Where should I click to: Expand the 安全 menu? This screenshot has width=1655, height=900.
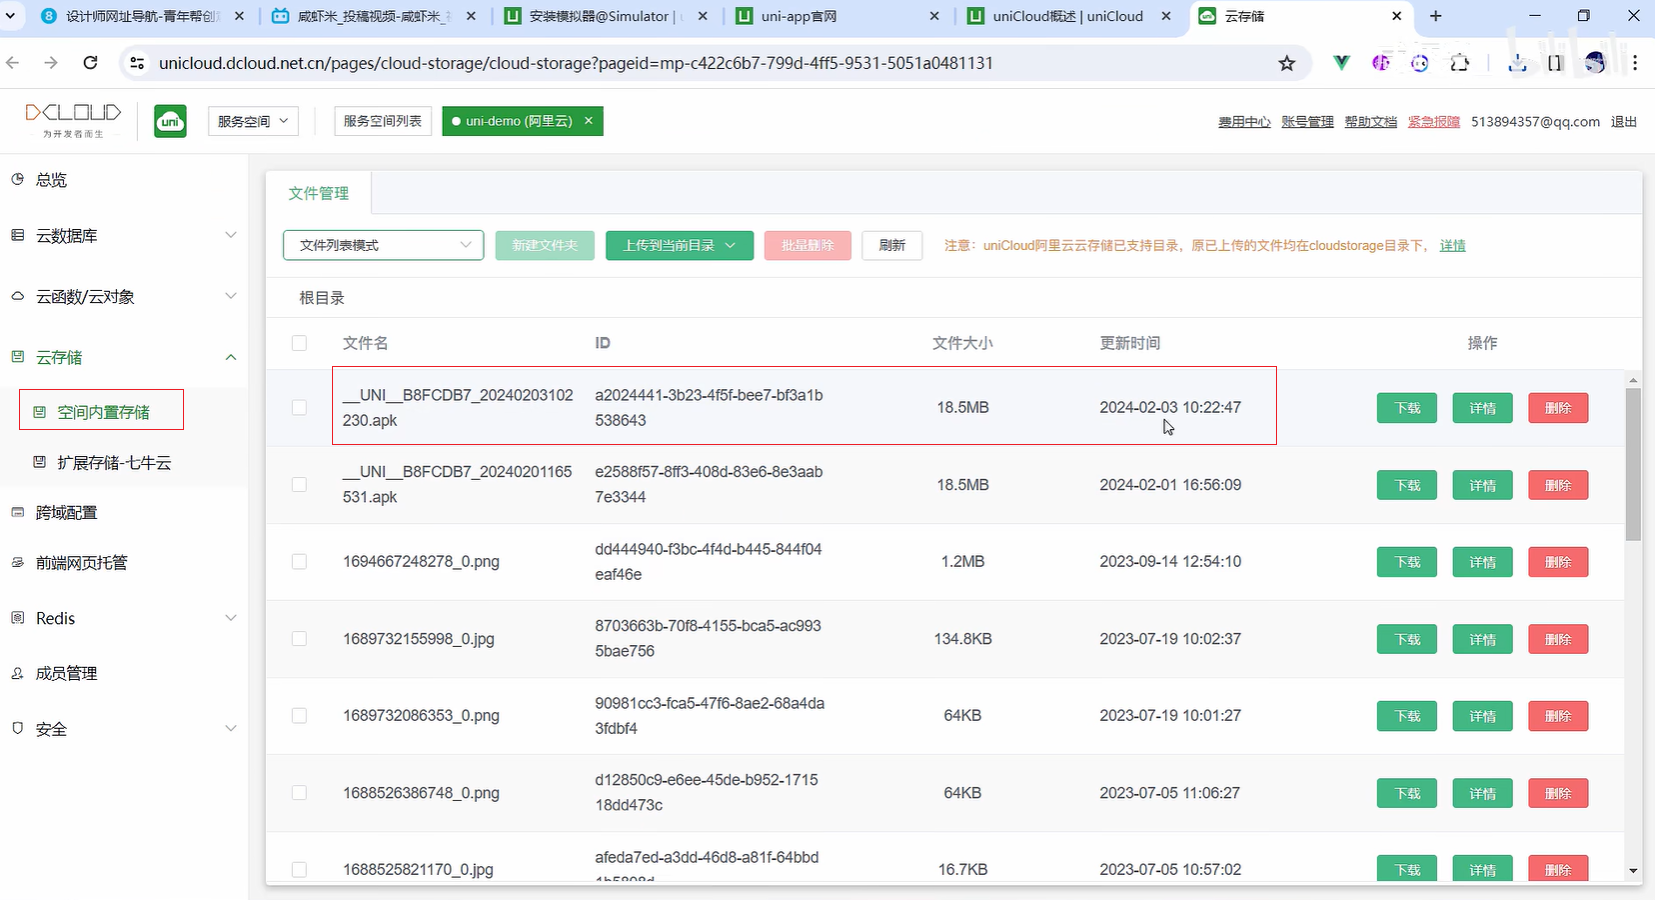pos(124,729)
